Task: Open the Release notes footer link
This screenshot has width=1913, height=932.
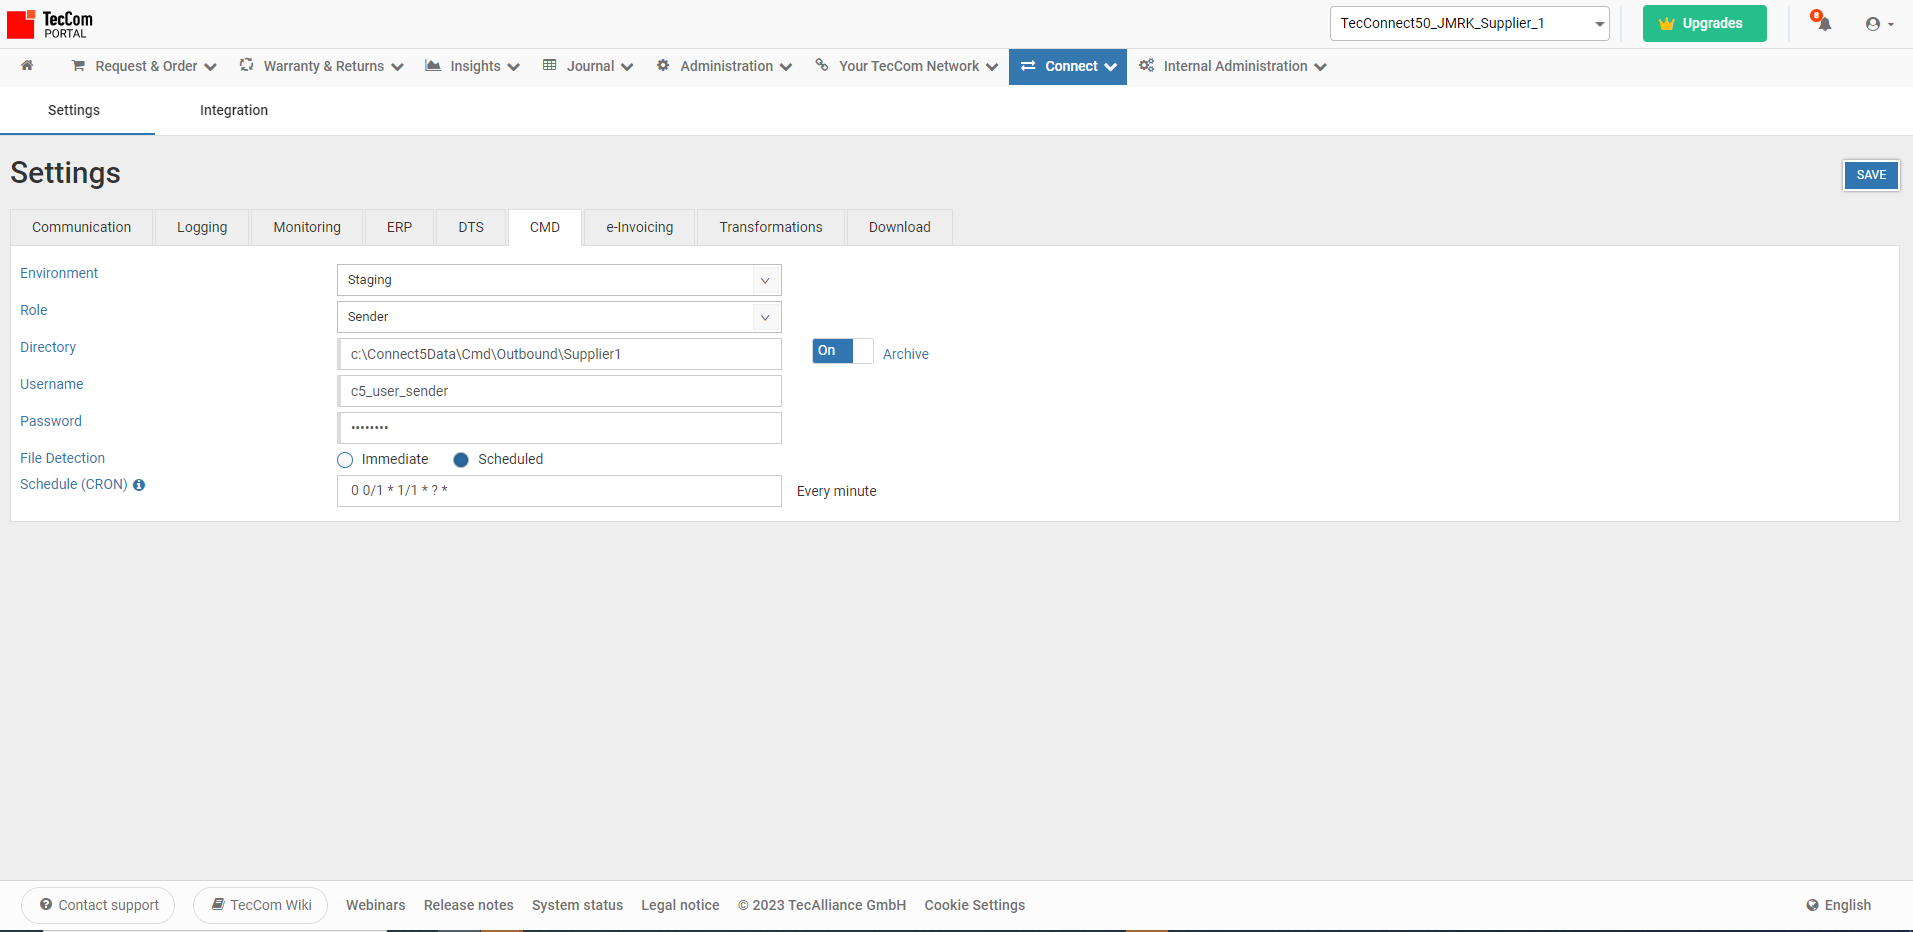Action: coord(468,905)
